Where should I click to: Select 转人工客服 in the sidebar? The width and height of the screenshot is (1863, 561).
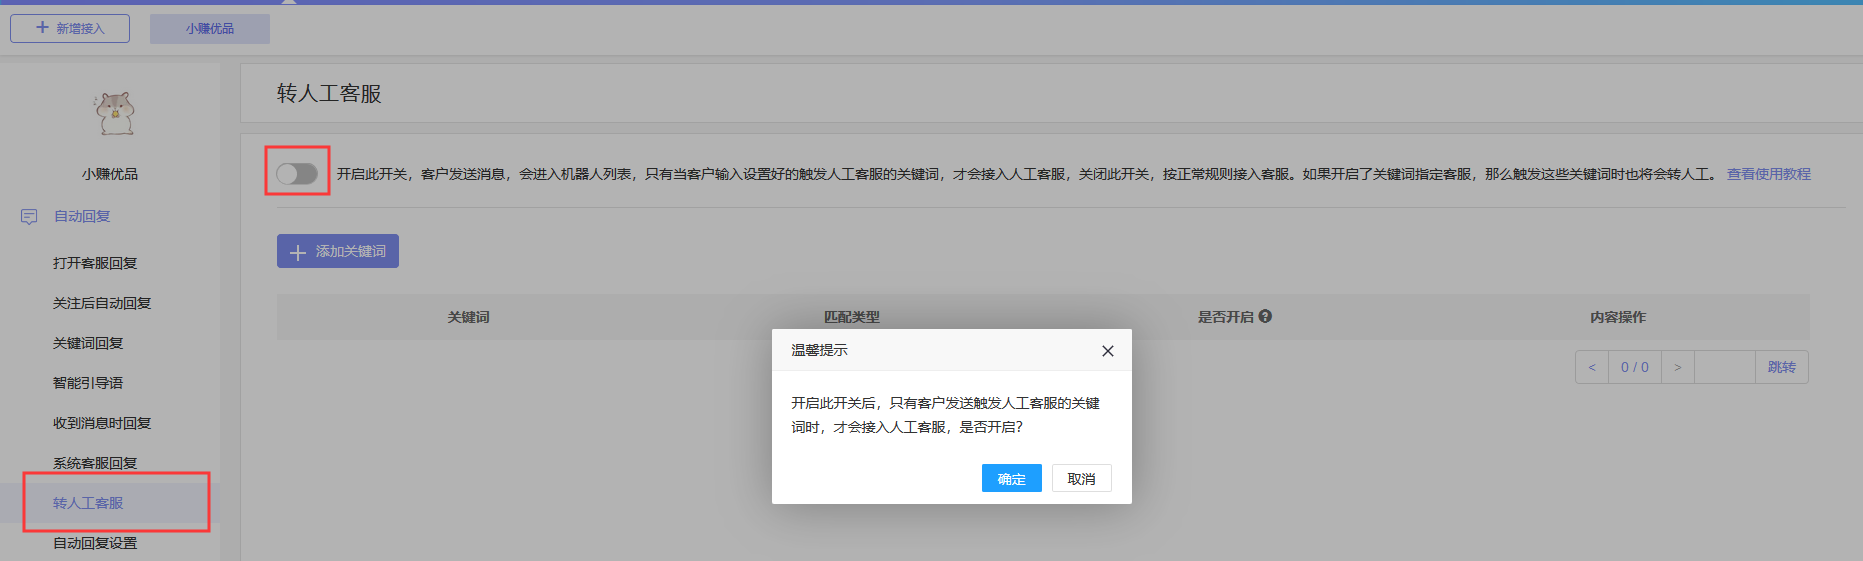[x=88, y=503]
